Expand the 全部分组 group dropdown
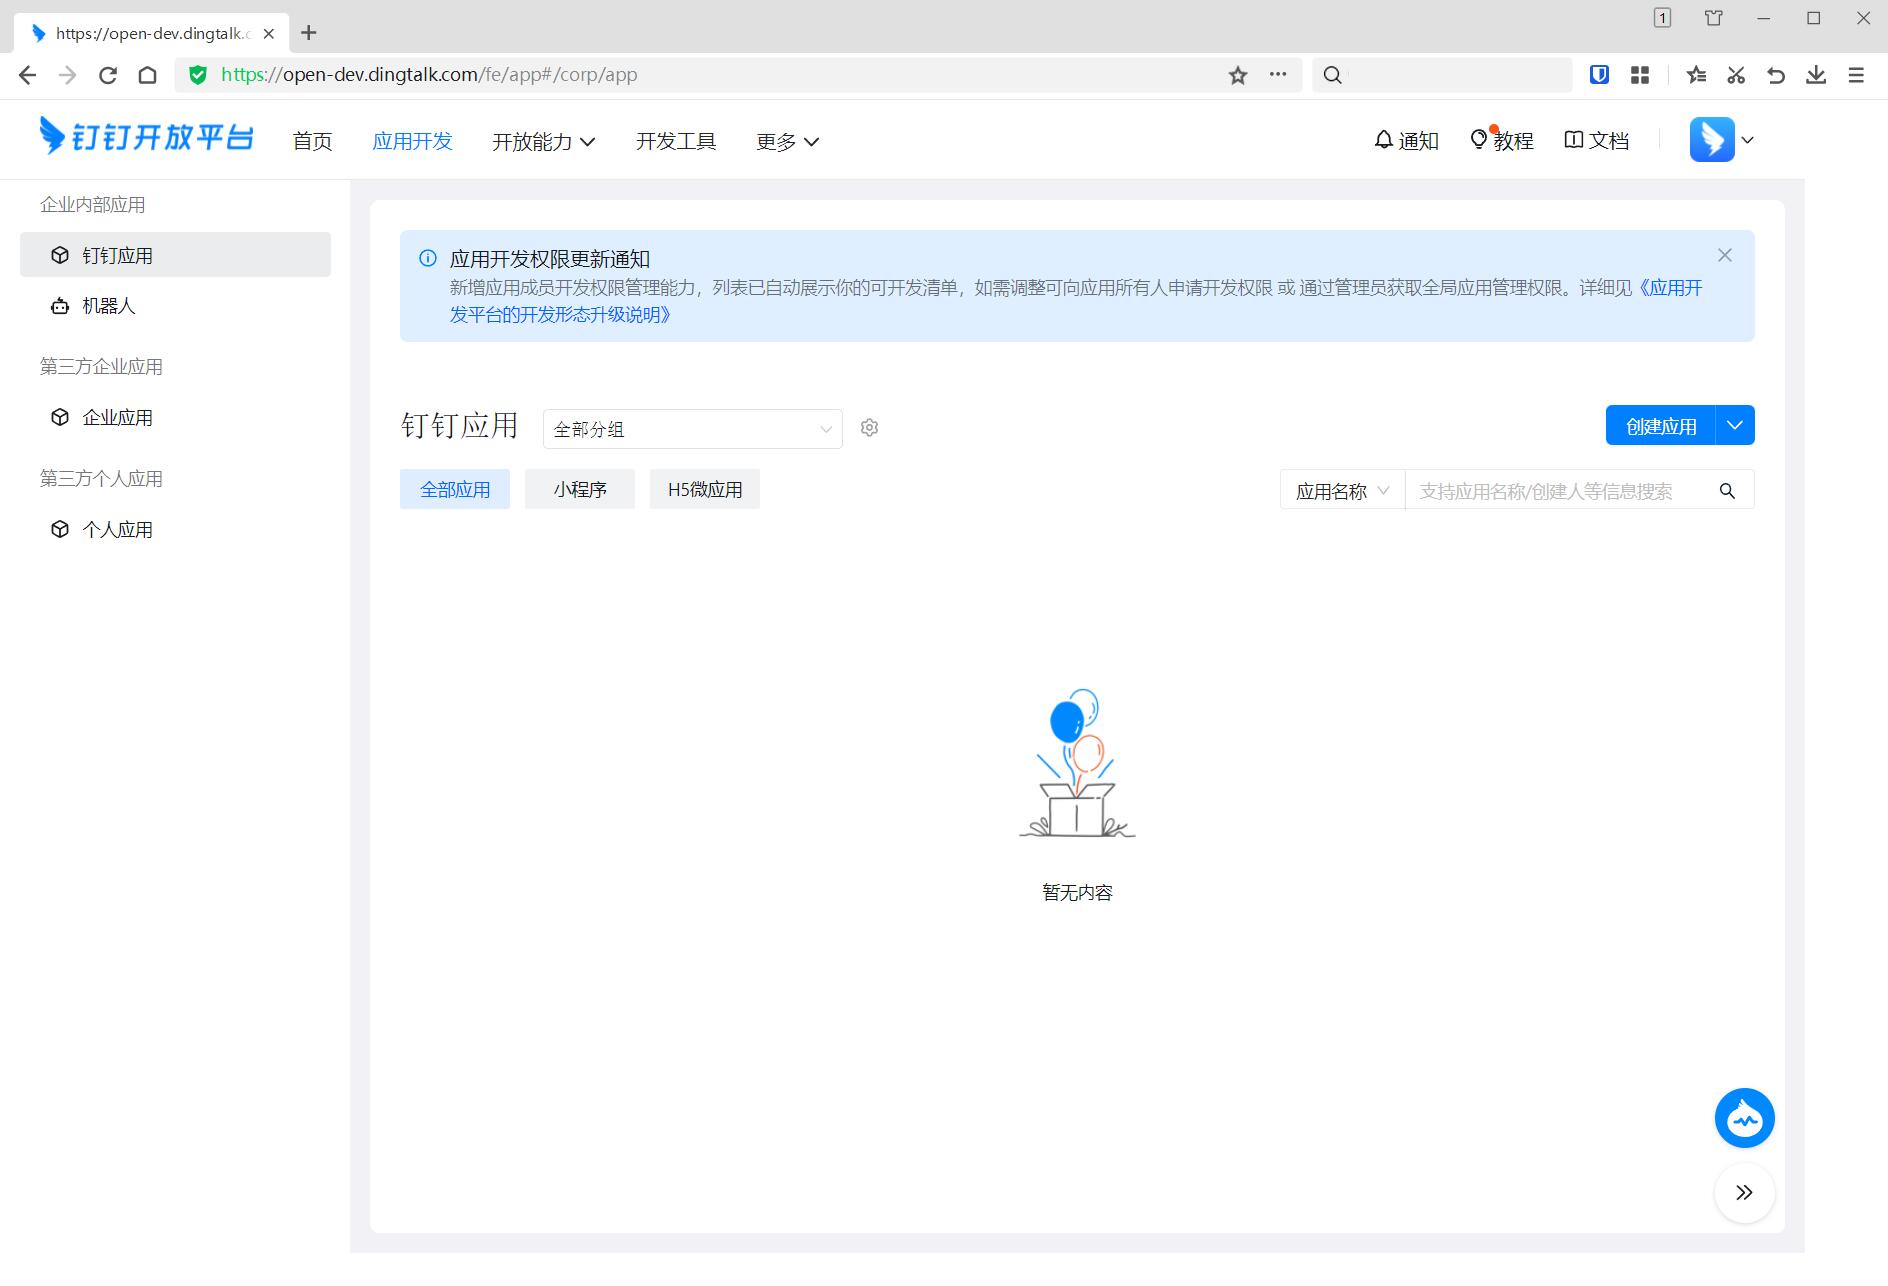Screen dimensions: 1888x1286 pos(692,429)
